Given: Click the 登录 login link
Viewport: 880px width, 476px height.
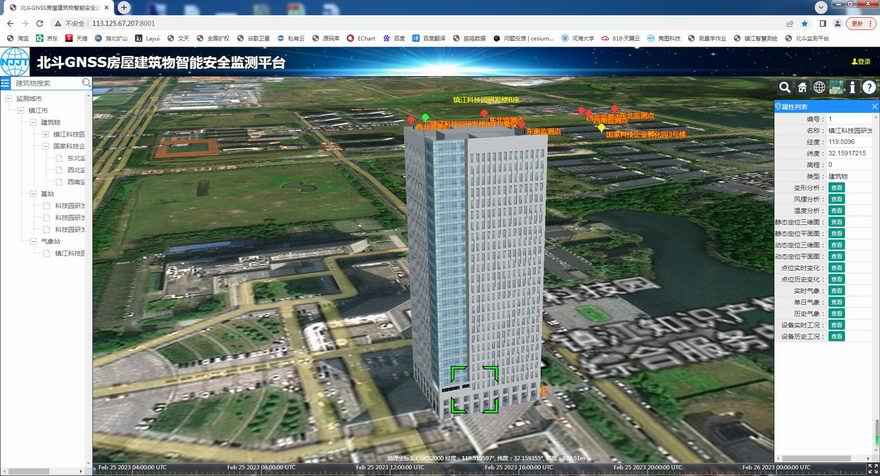Looking at the screenshot, I should point(861,62).
